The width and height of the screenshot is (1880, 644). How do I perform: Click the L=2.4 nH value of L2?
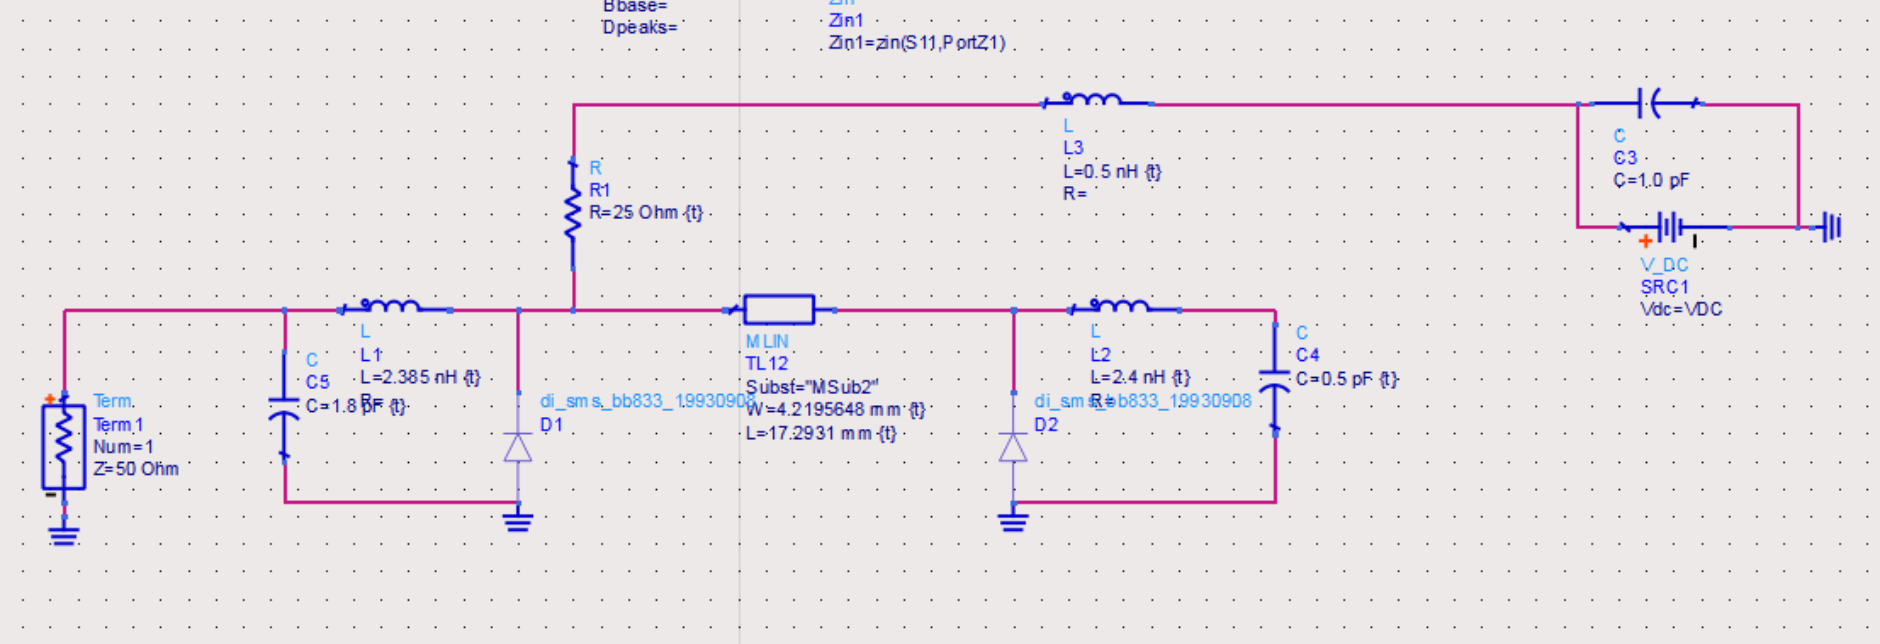click(1140, 378)
